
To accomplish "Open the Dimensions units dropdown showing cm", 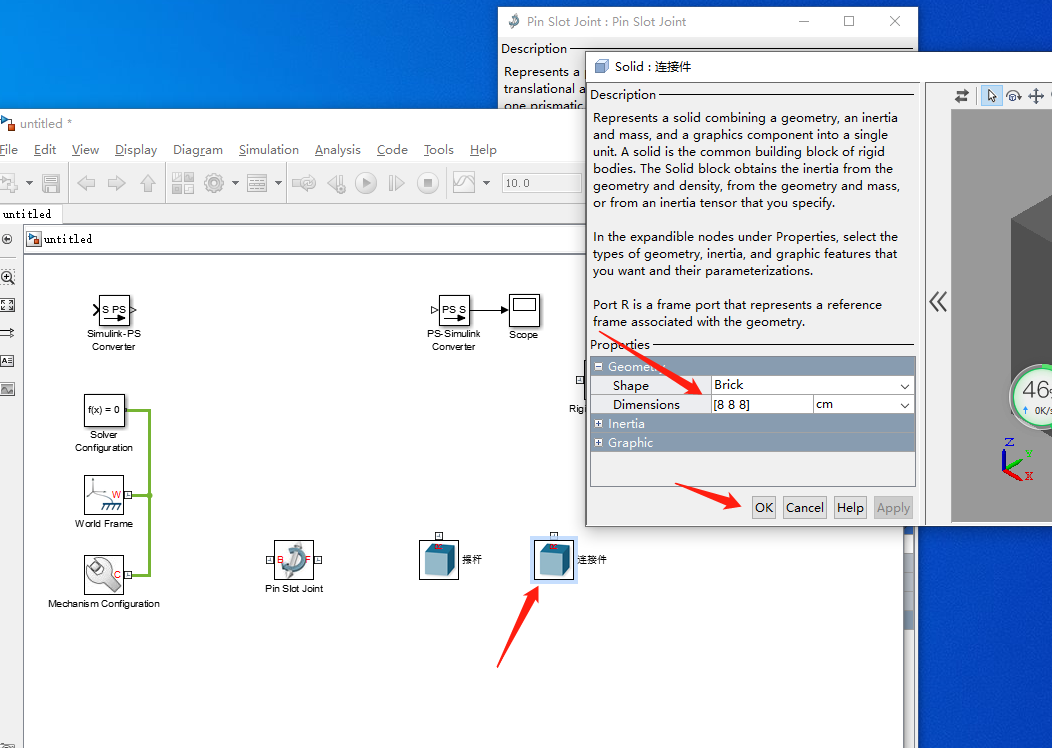I will click(x=905, y=404).
